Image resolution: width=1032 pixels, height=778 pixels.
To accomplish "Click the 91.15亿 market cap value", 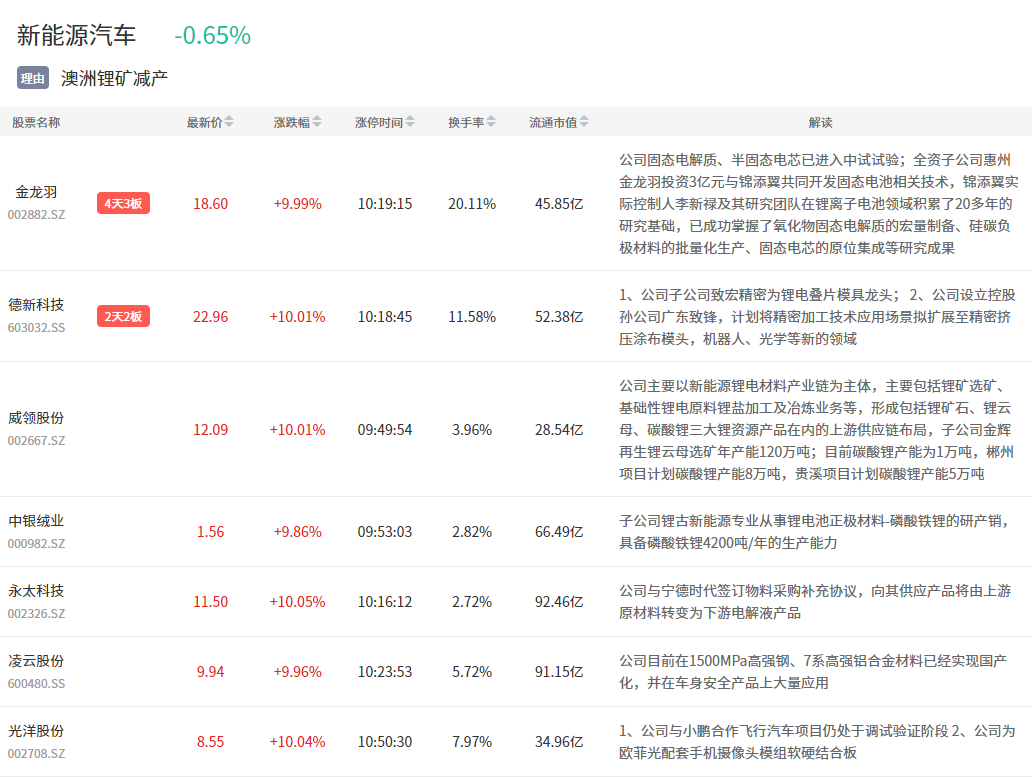I will (559, 672).
